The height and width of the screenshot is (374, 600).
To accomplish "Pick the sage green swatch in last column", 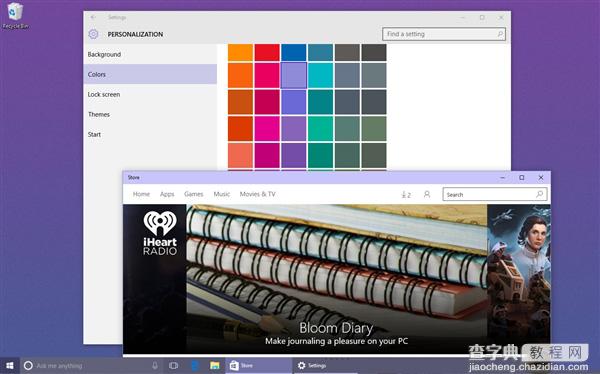I will point(374,129).
